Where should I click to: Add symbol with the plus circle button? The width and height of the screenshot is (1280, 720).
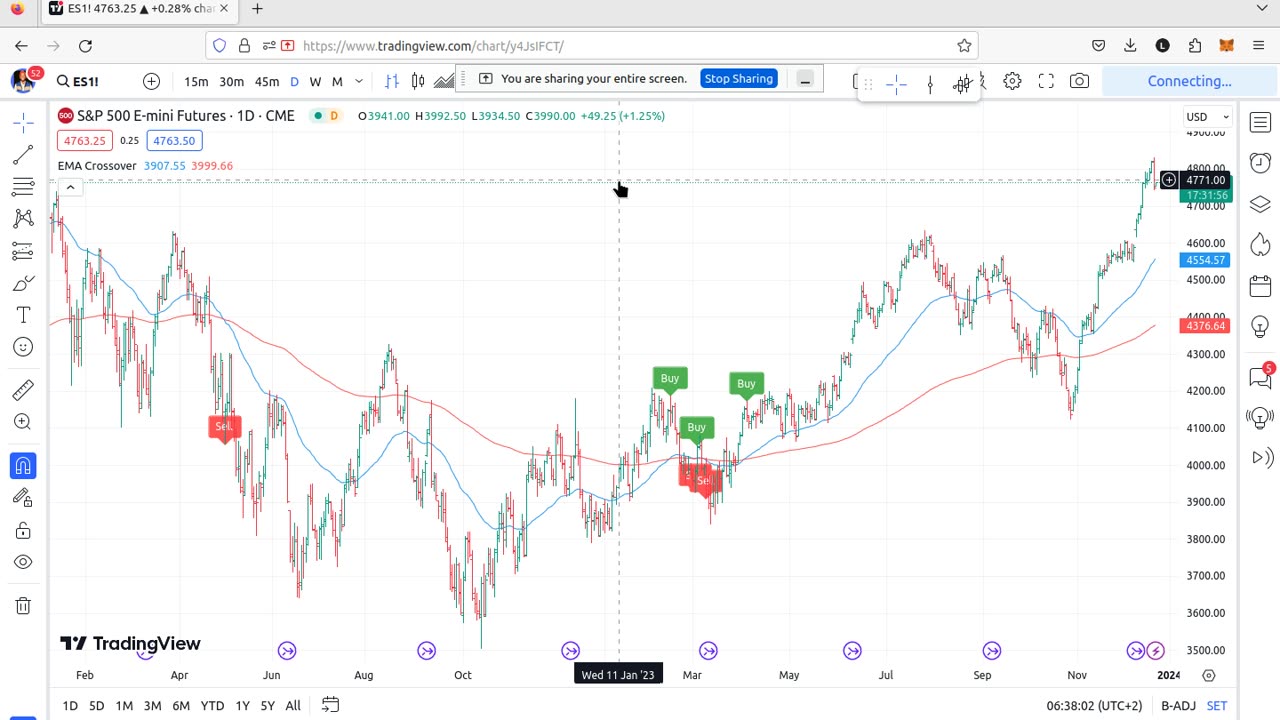pos(151,81)
